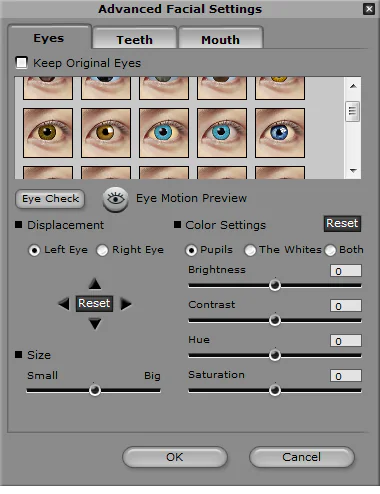The image size is (380, 494).
Task: Click the Saturation slider handle
Action: click(275, 390)
